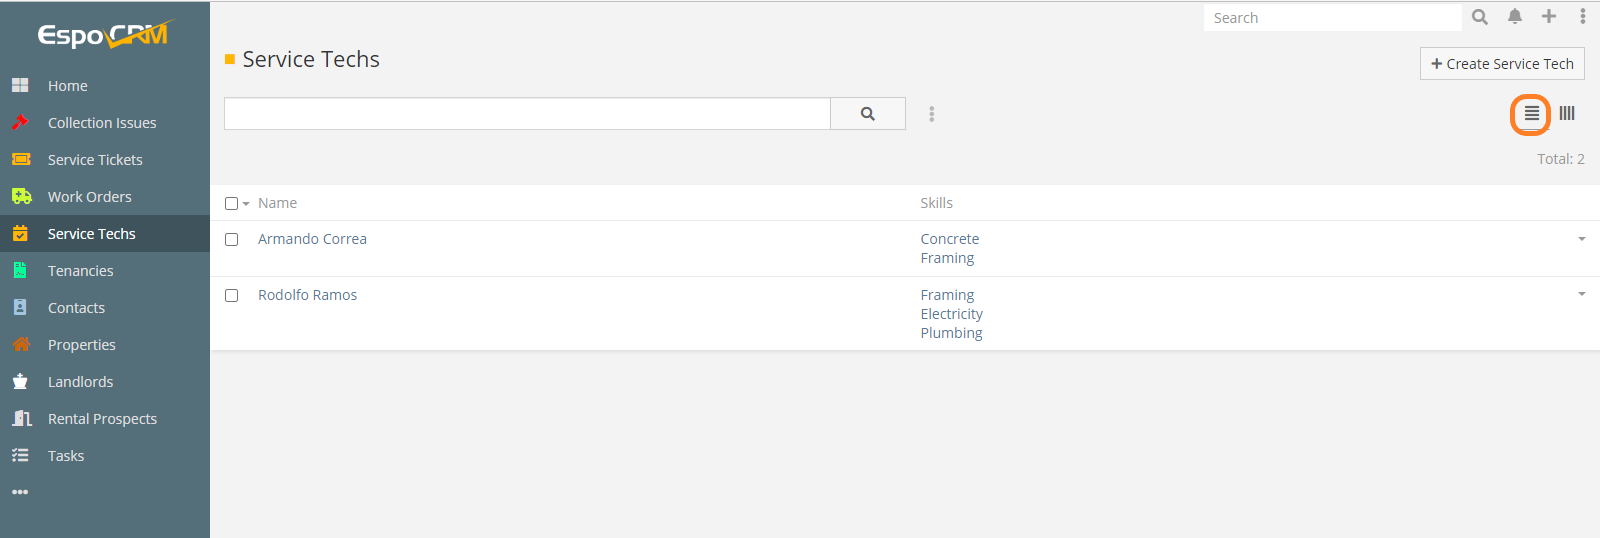Open the Rodolfo Ramos record link
Screen dimensions: 1600x538
307,295
